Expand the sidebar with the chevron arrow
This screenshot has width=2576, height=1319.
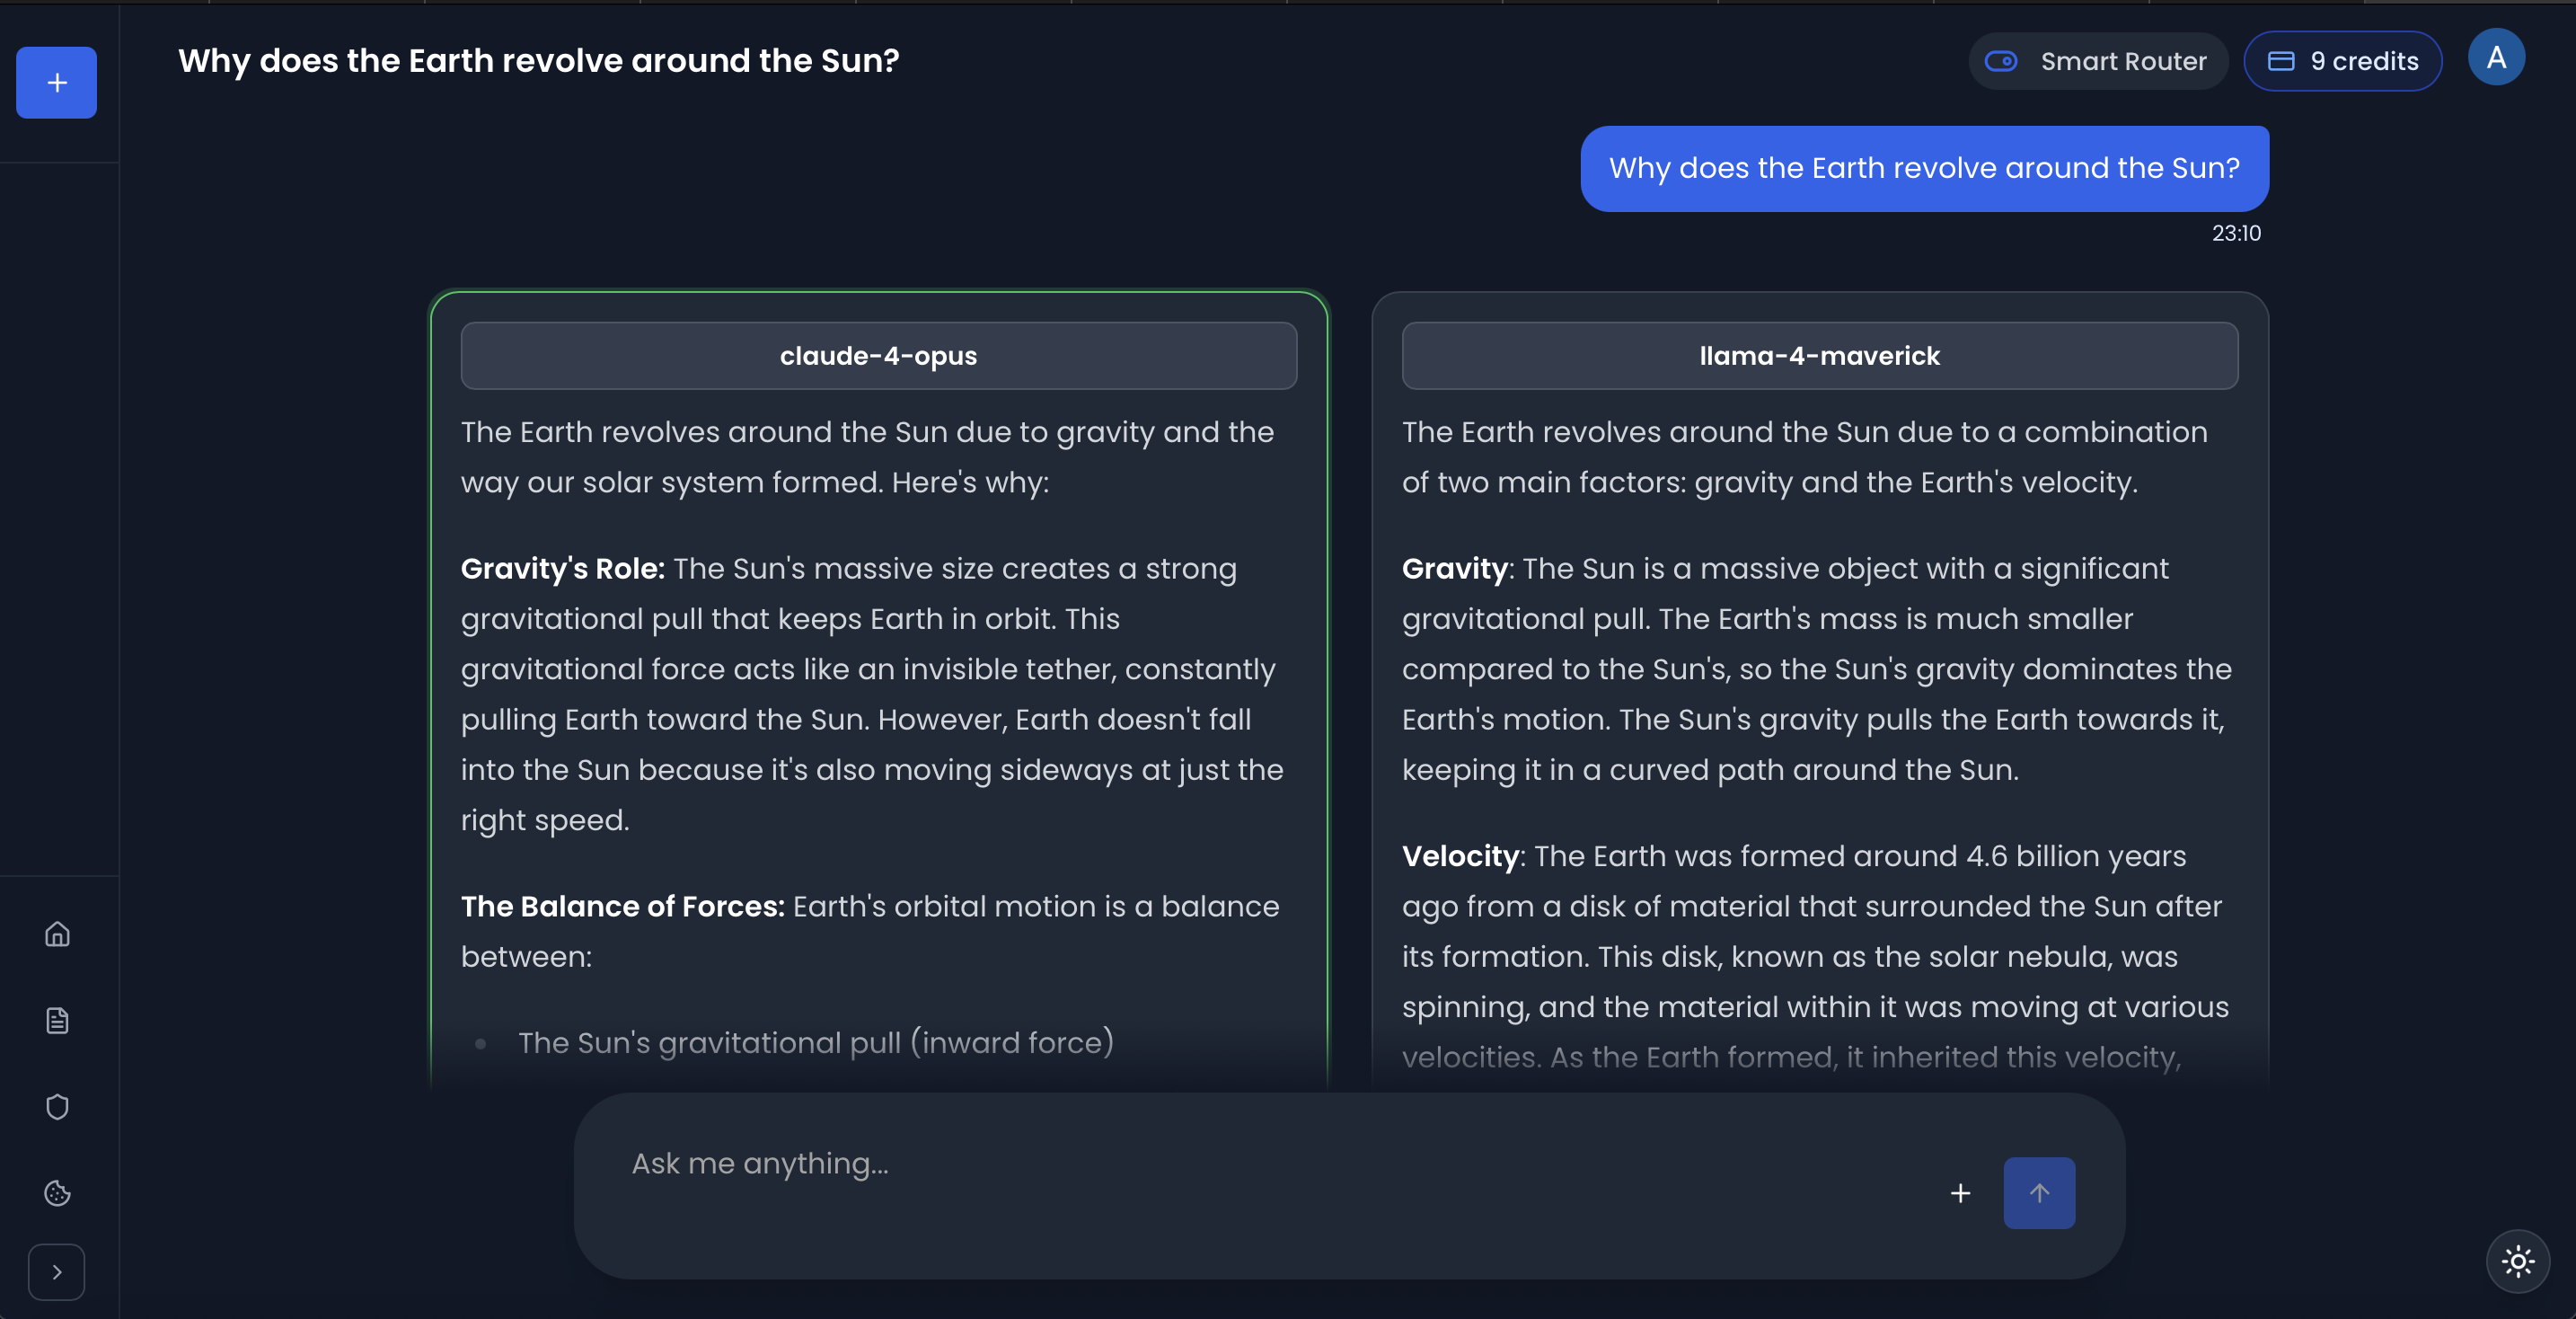click(57, 1271)
